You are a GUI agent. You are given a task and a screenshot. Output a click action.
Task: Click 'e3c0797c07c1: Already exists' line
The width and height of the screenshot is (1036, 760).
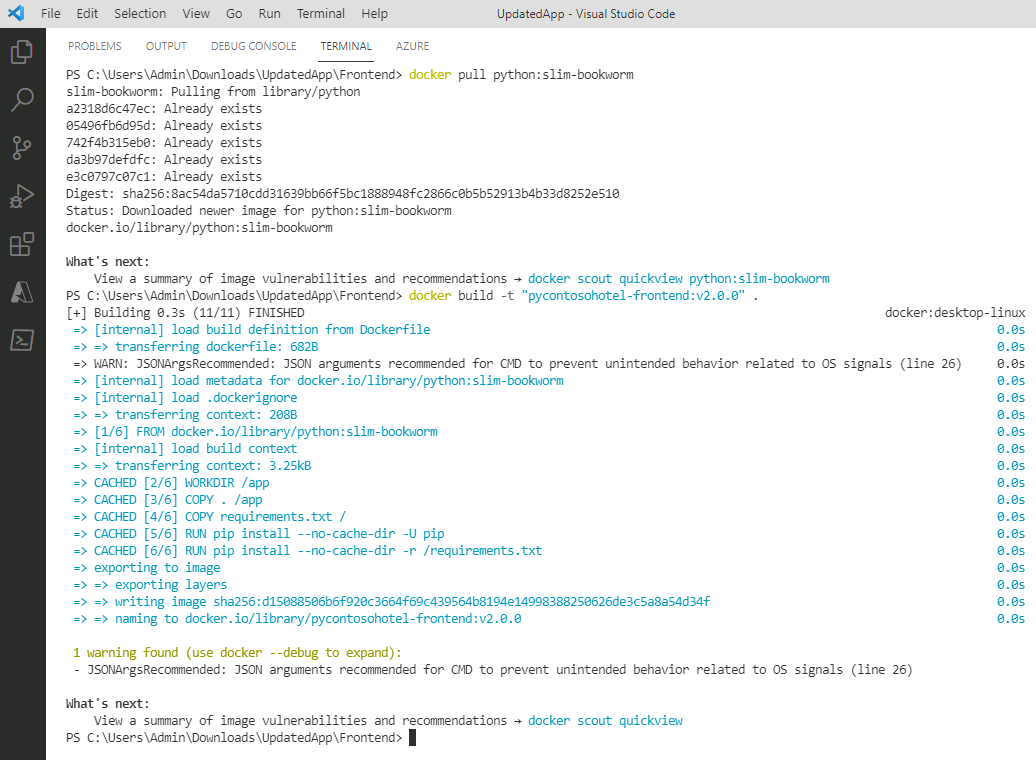click(164, 177)
